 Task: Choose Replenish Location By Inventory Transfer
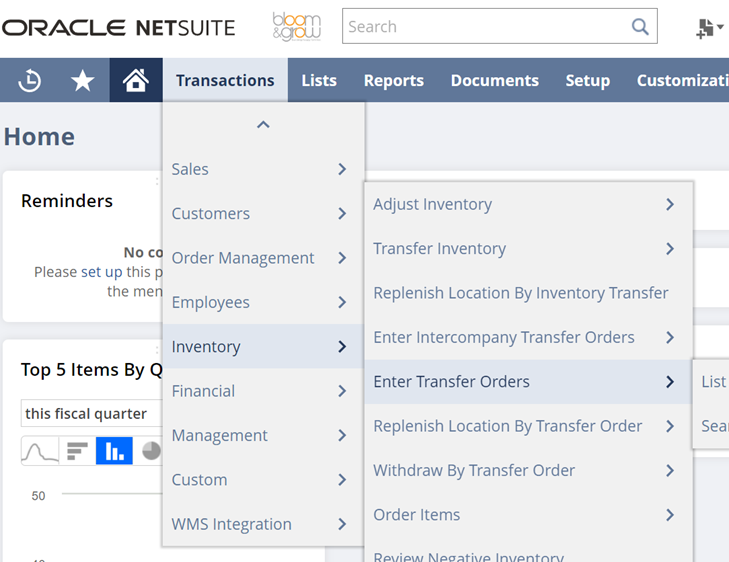tap(520, 293)
